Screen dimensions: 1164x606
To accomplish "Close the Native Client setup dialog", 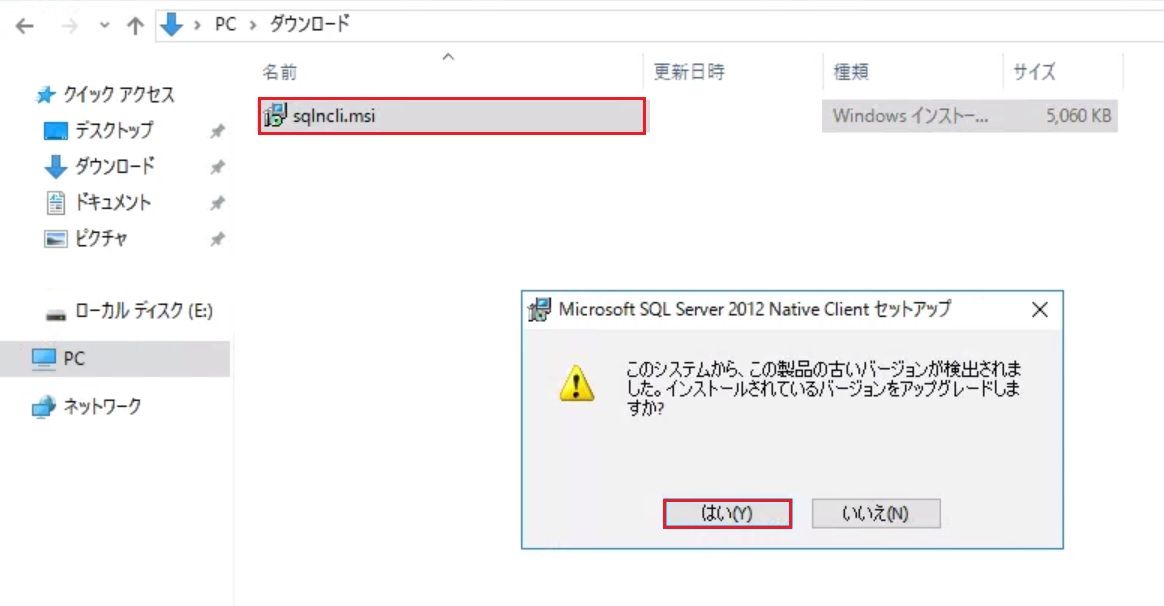I will 1040,310.
